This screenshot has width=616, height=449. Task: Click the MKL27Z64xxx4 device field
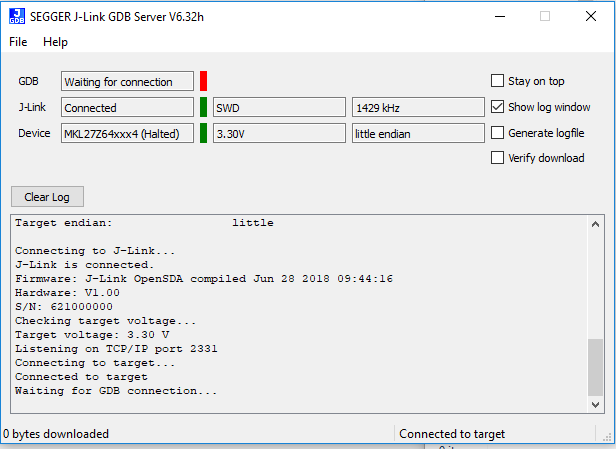pyautogui.click(x=127, y=133)
